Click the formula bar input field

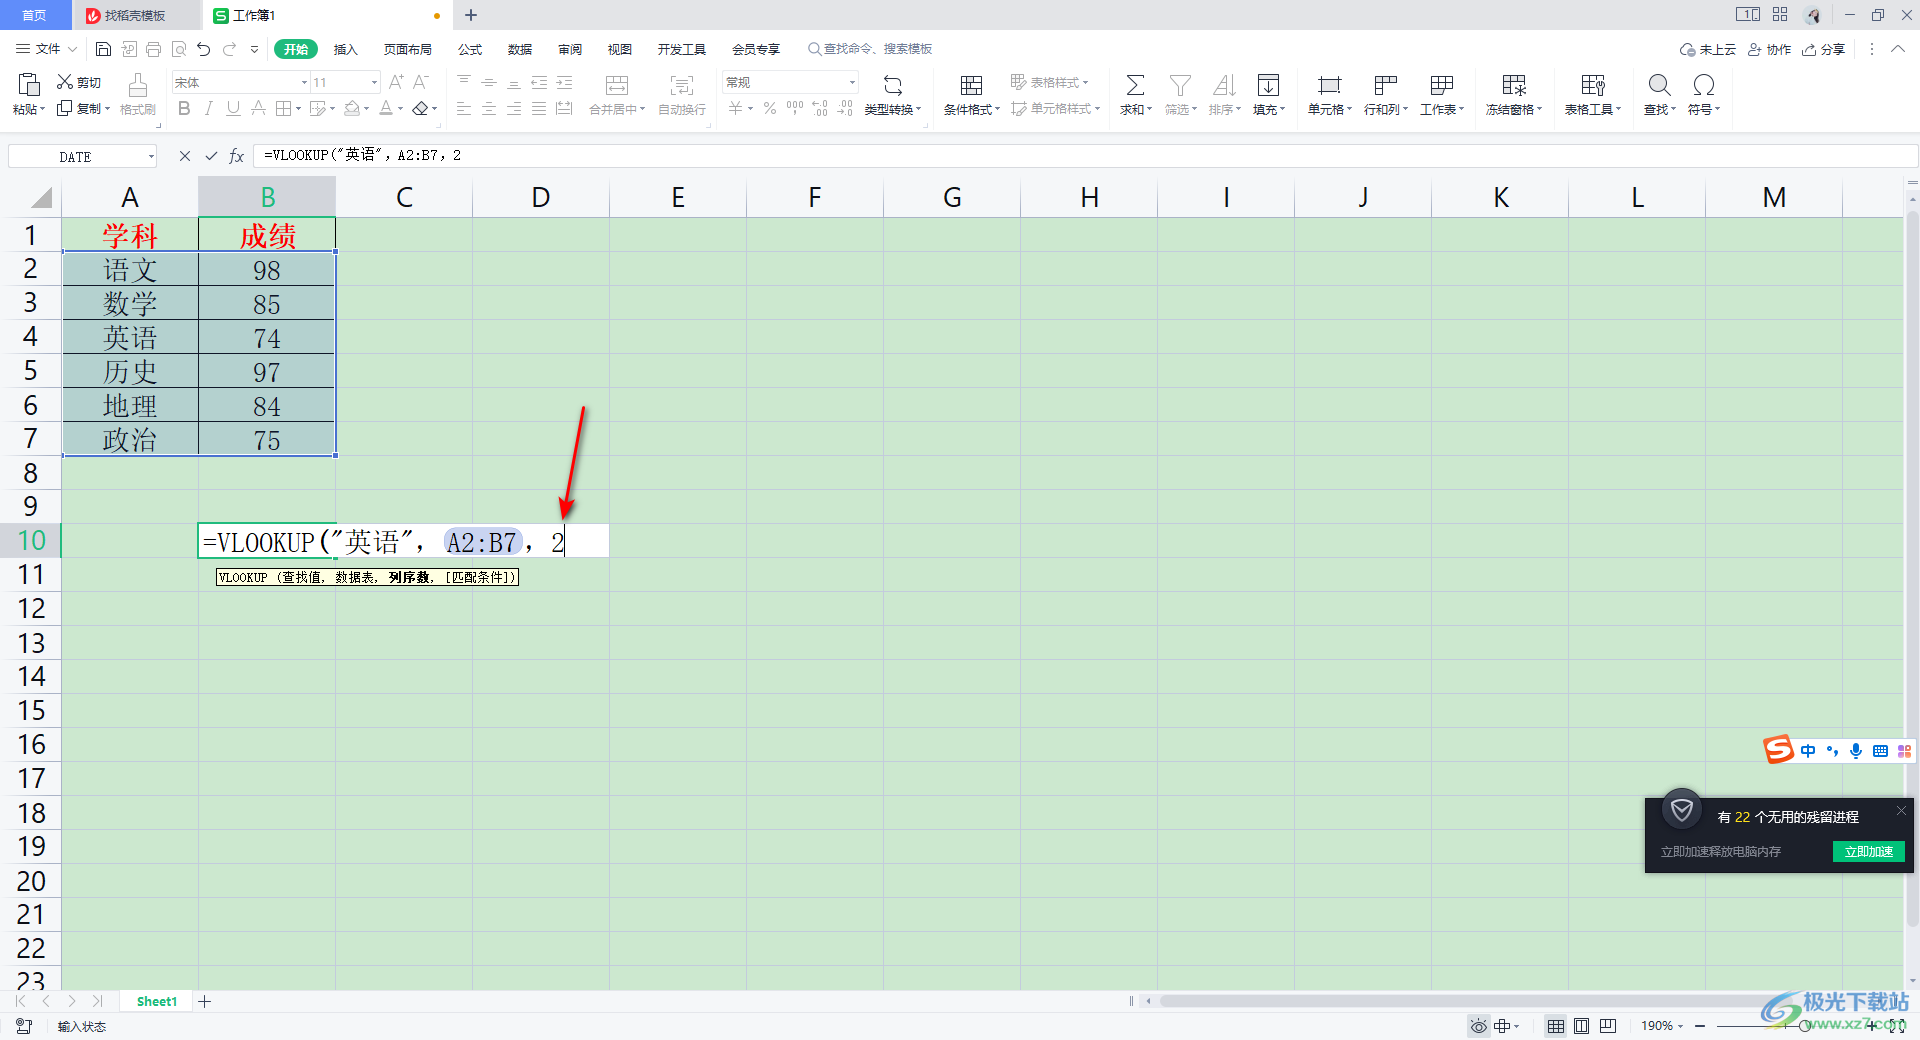1086,156
